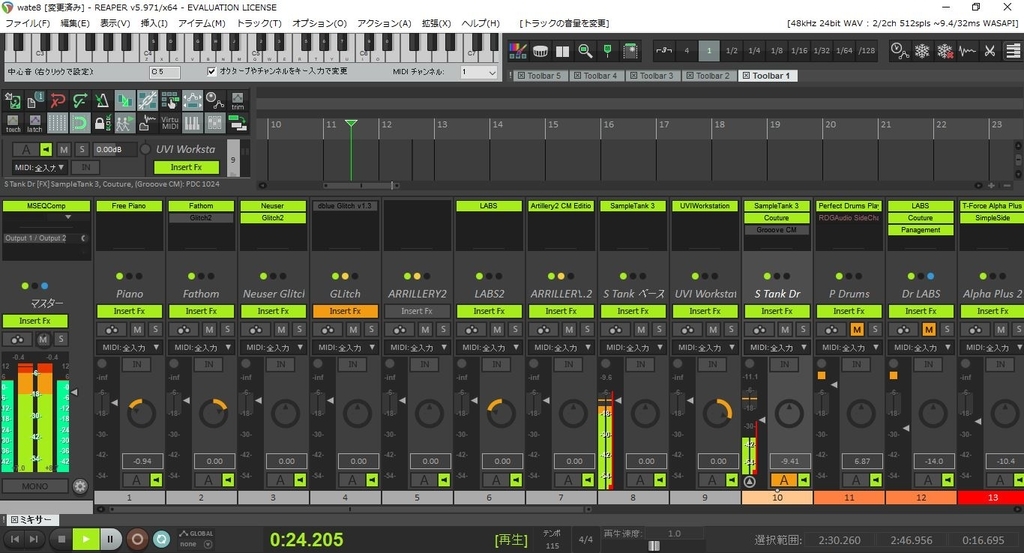This screenshot has height=553, width=1024.
Task: Switch to the Toolbar 5 tab
Action: 539,76
